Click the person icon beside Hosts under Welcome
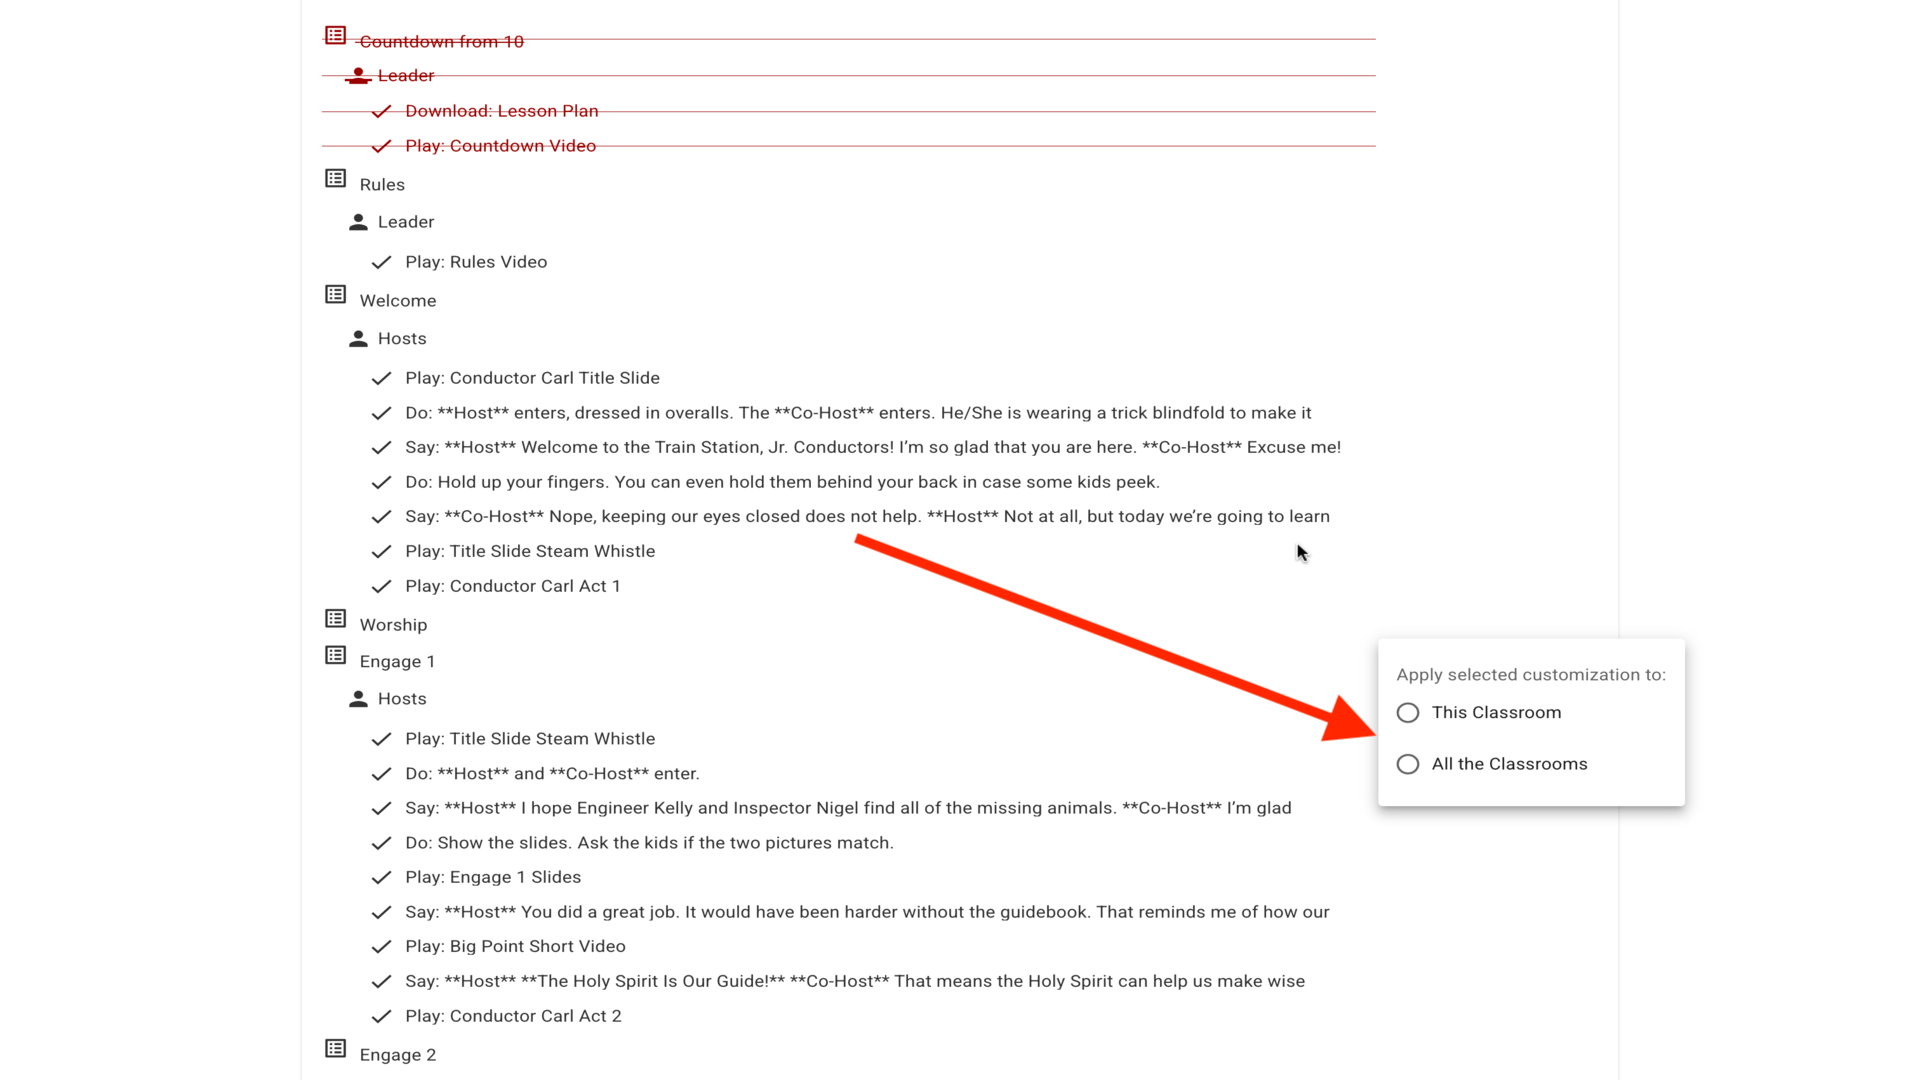This screenshot has width=1920, height=1080. [358, 339]
